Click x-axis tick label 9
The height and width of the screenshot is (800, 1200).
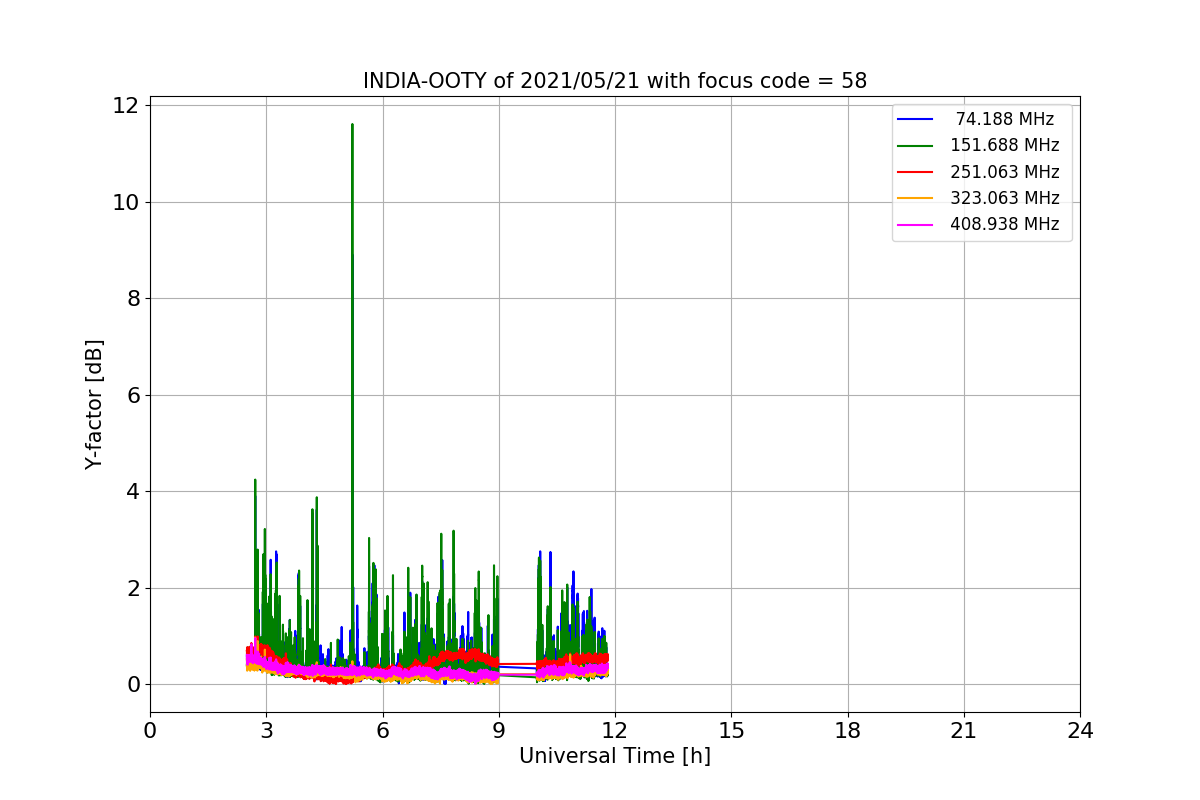click(499, 731)
